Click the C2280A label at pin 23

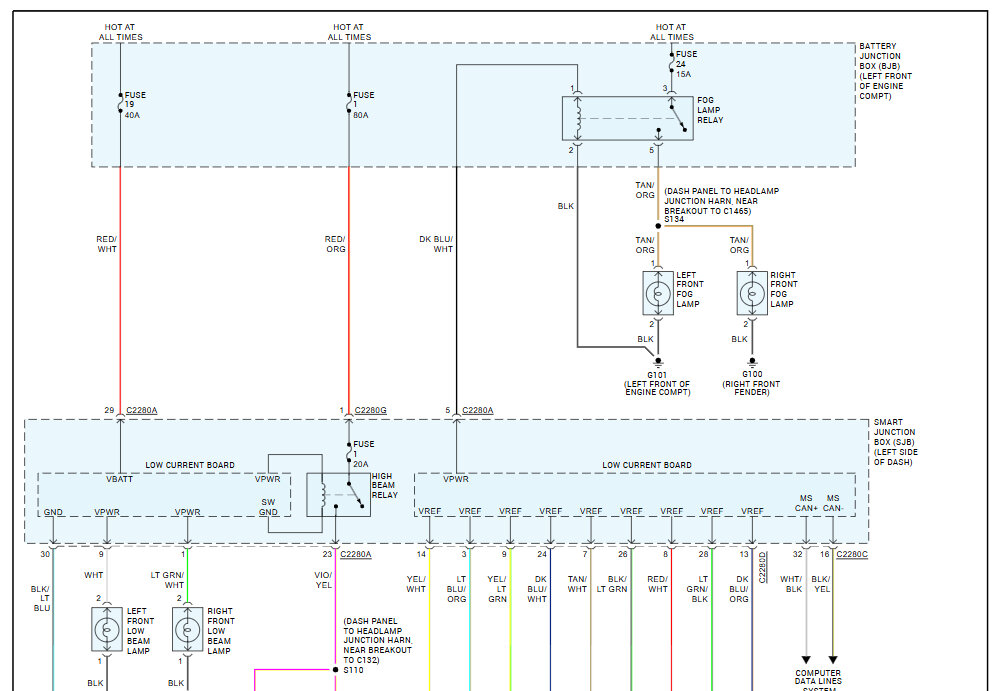[356, 554]
